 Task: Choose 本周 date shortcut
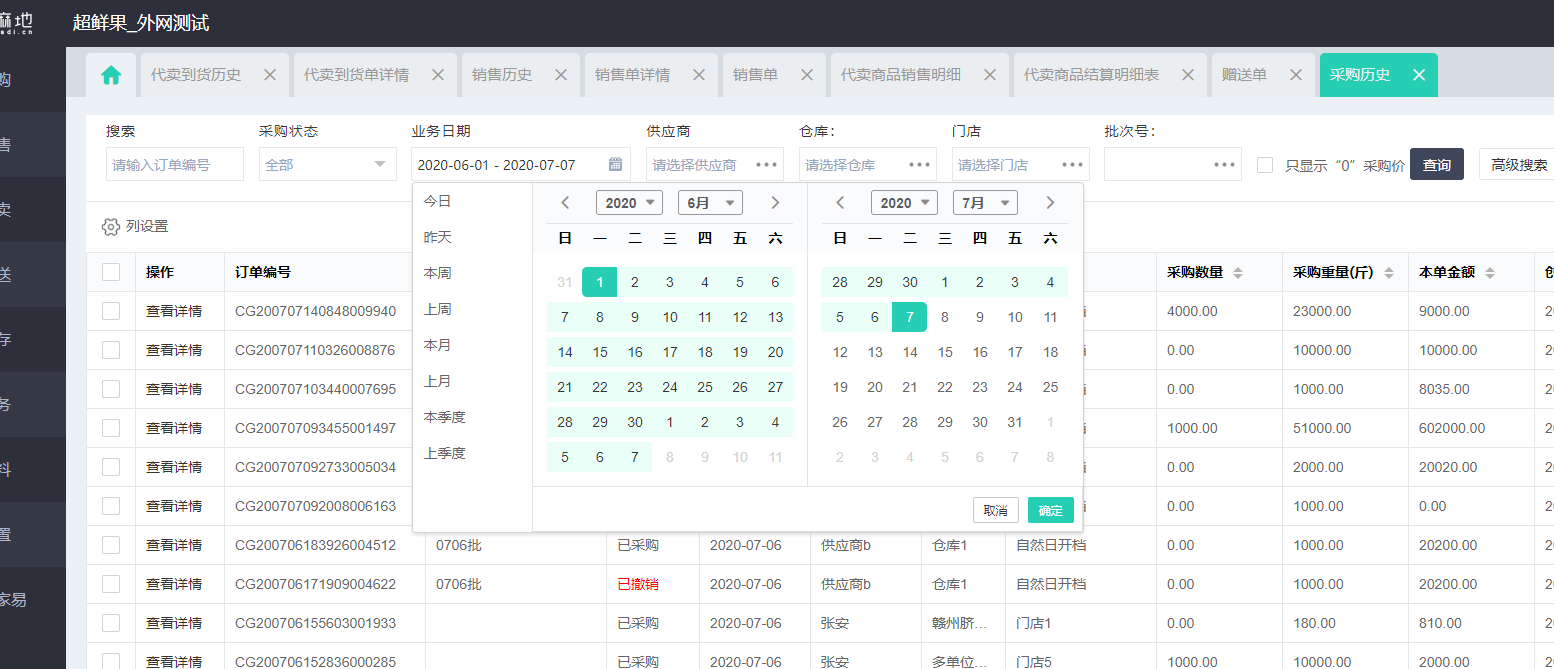coord(438,273)
